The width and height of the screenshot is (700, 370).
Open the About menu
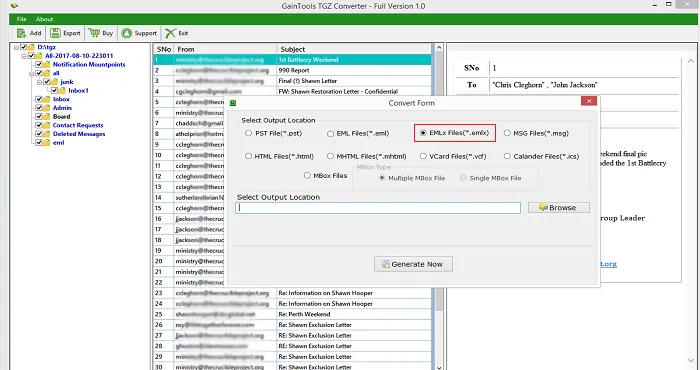[x=44, y=19]
